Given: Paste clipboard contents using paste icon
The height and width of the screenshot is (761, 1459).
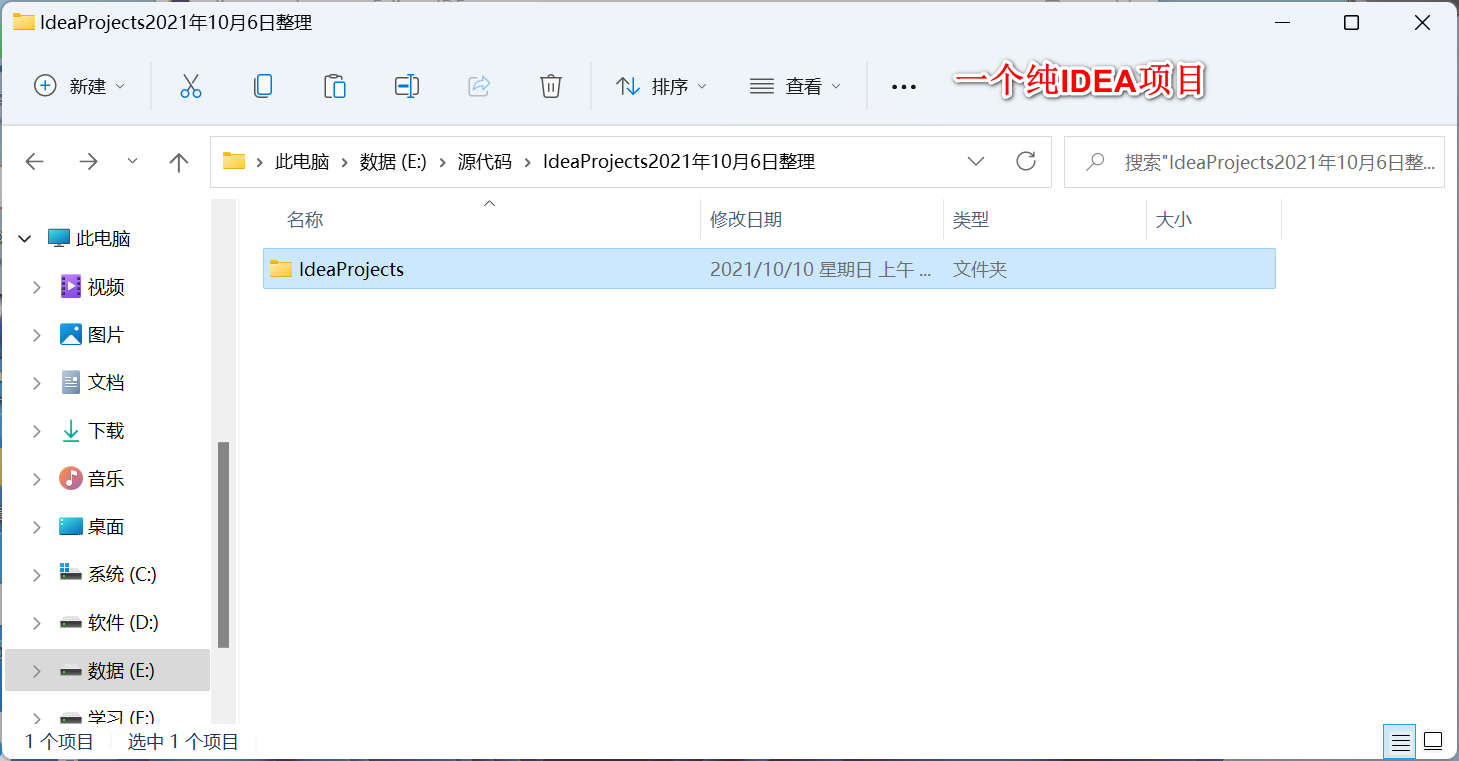Looking at the screenshot, I should [334, 86].
